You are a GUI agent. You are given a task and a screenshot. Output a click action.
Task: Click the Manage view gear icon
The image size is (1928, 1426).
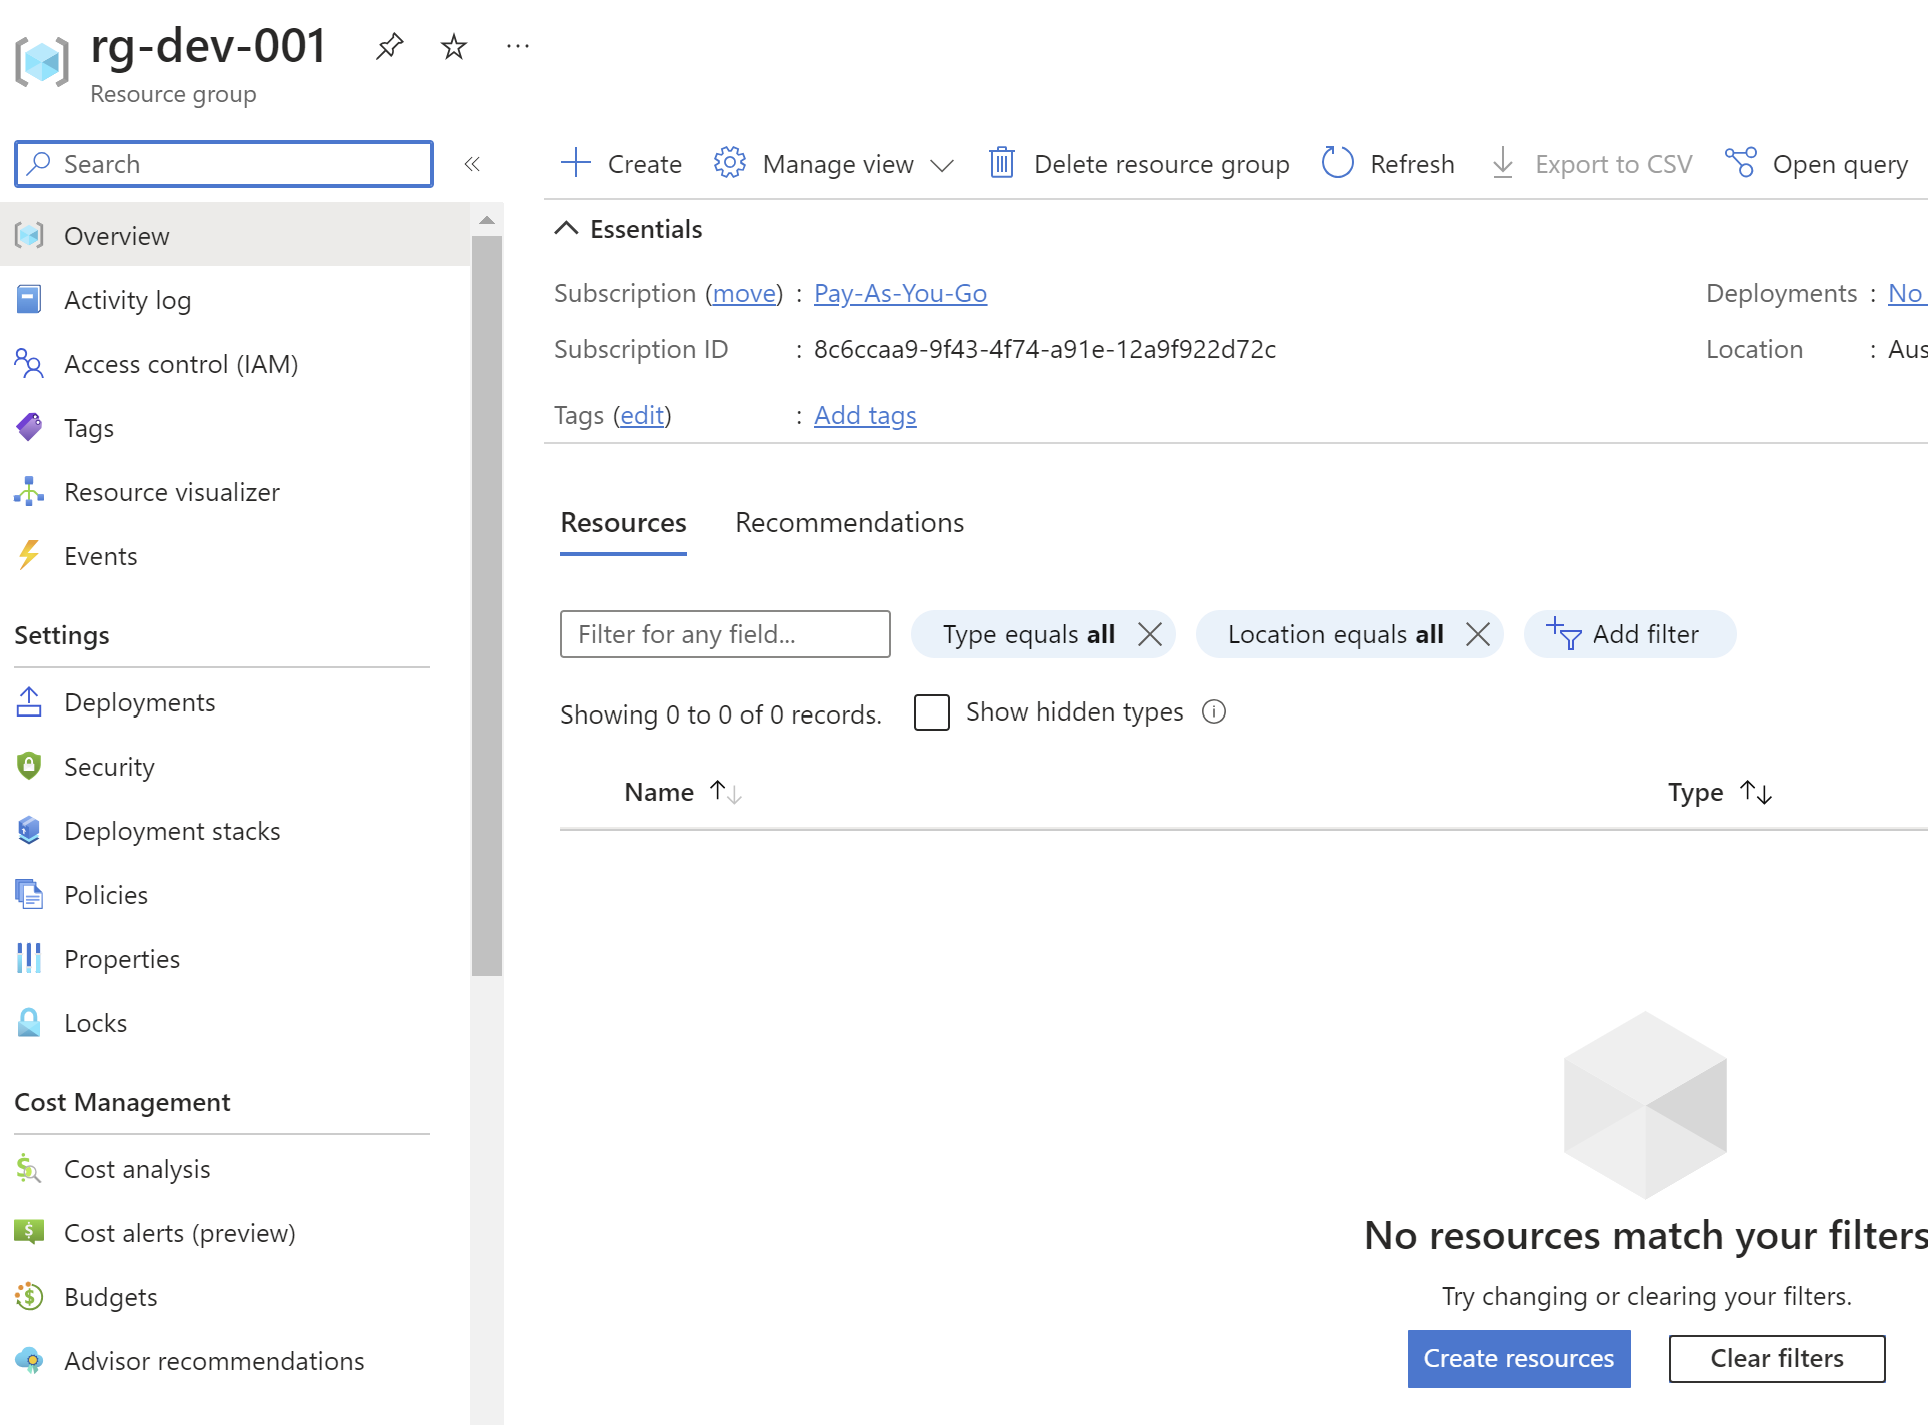[x=730, y=162]
